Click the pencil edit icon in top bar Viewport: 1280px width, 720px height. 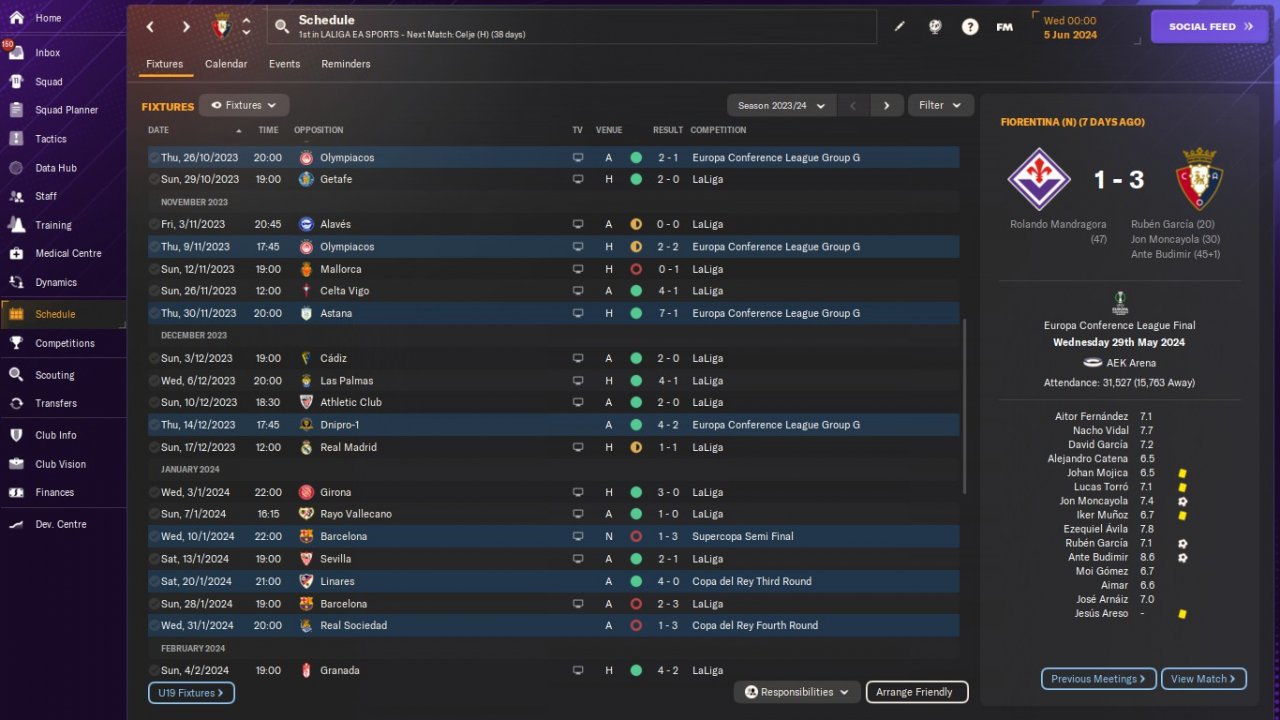click(x=899, y=27)
